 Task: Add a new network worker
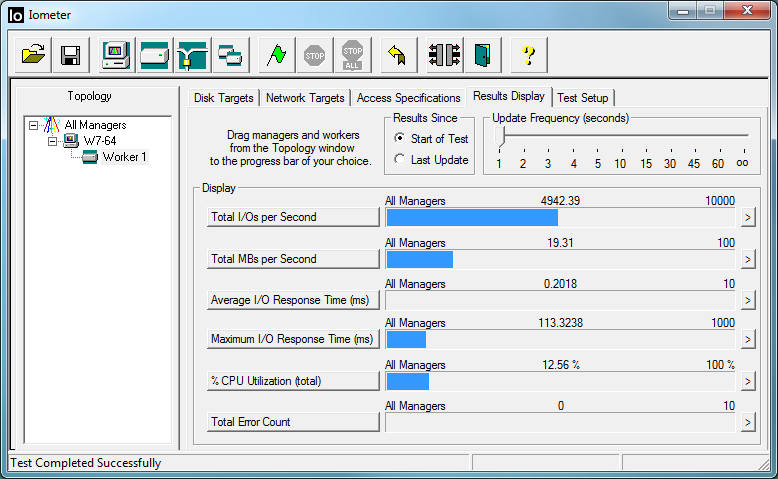click(193, 55)
